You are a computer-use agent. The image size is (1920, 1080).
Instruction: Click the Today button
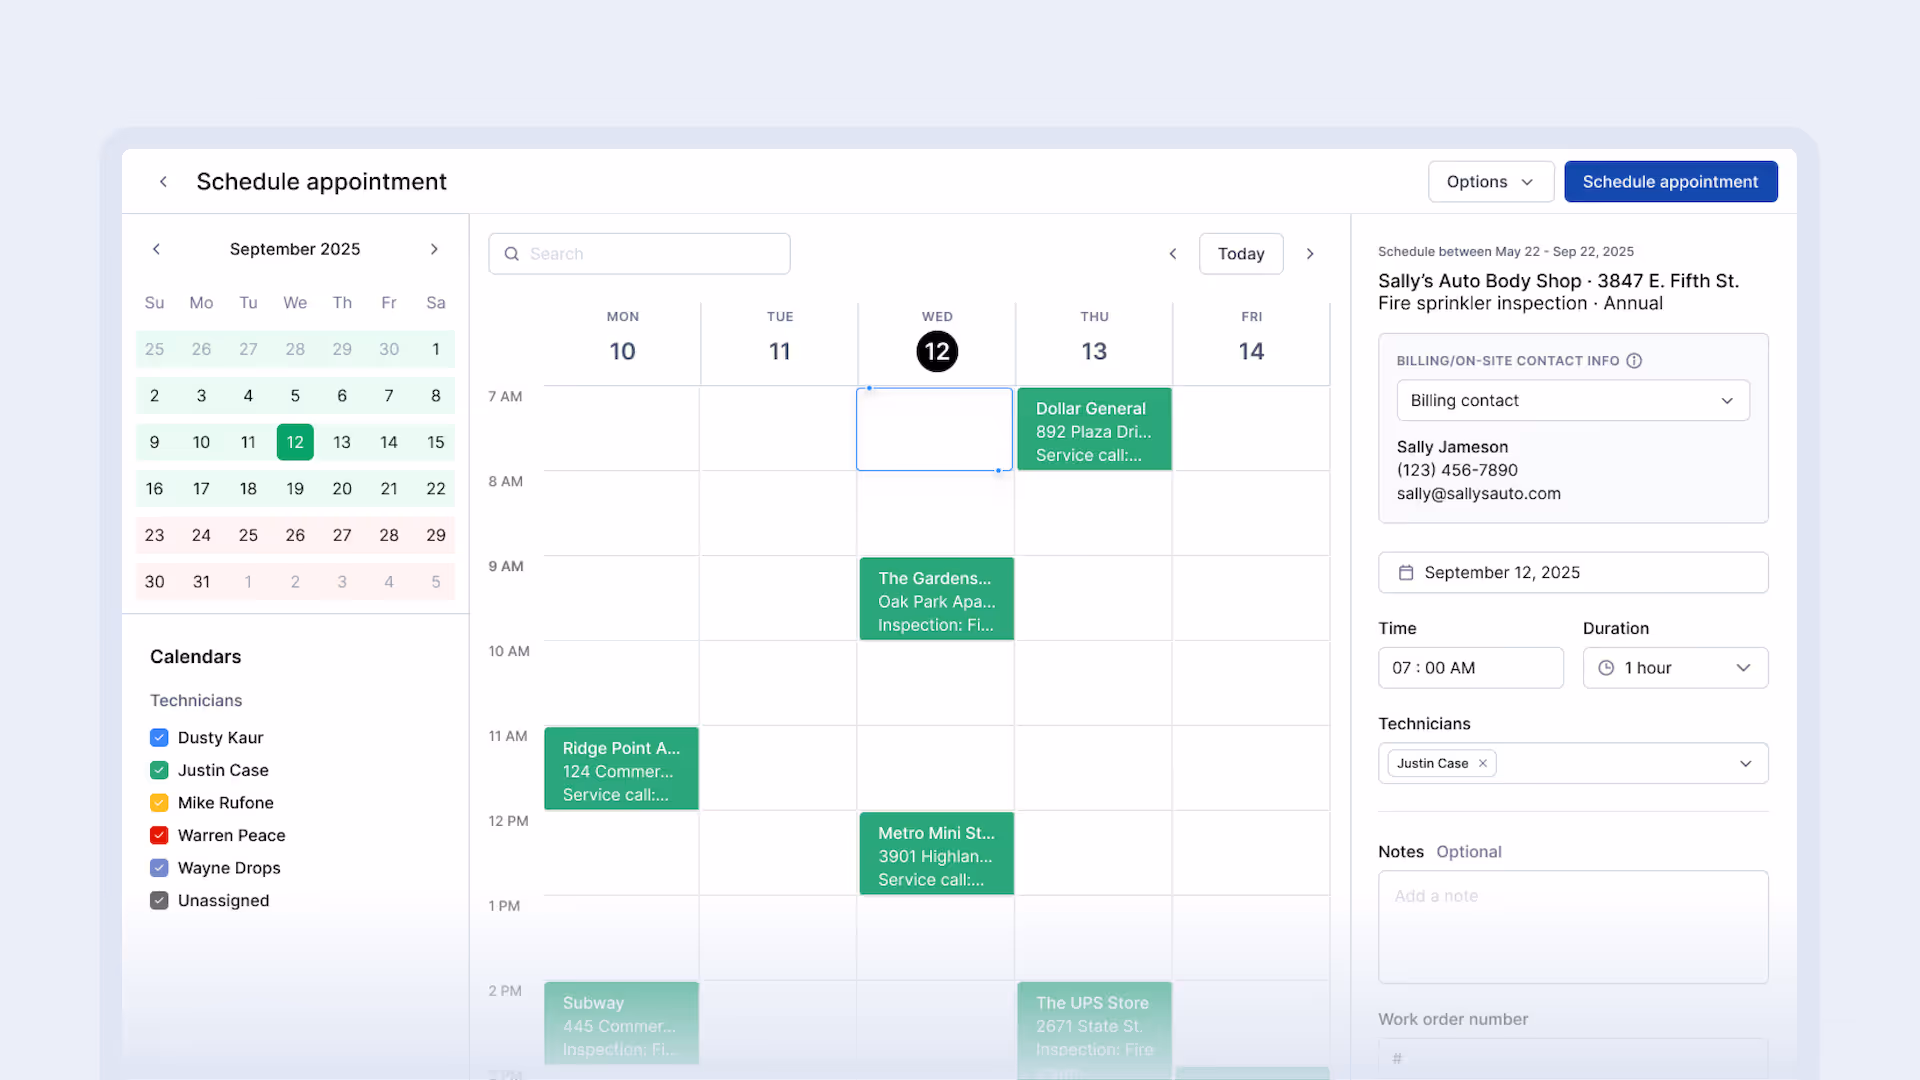[1241, 254]
